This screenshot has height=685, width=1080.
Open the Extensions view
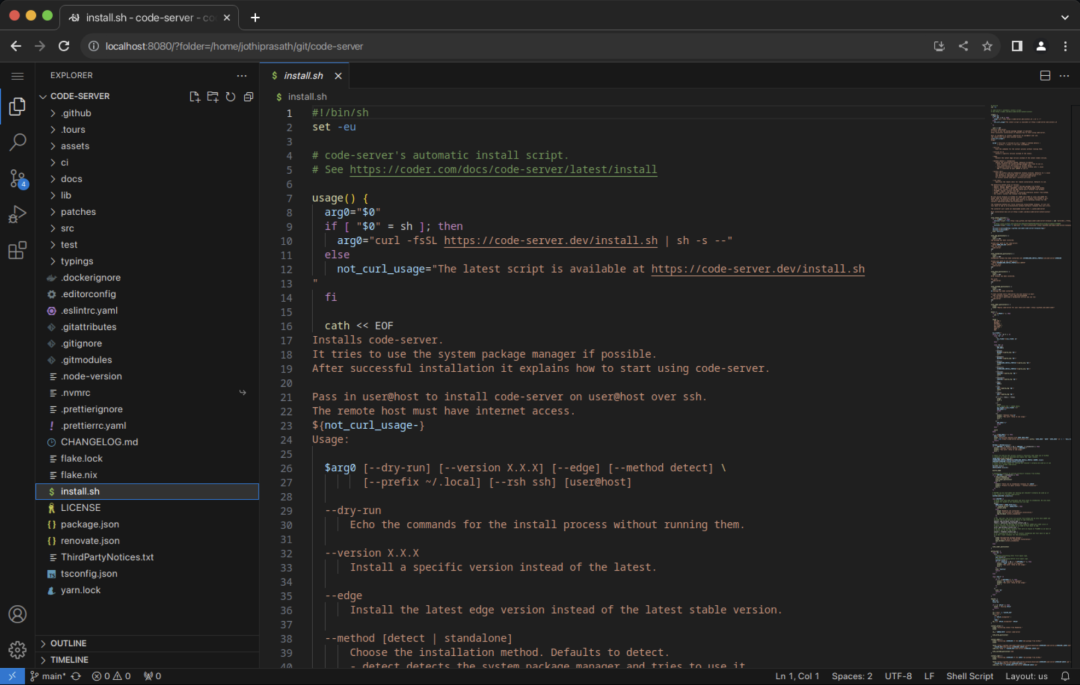click(x=17, y=250)
